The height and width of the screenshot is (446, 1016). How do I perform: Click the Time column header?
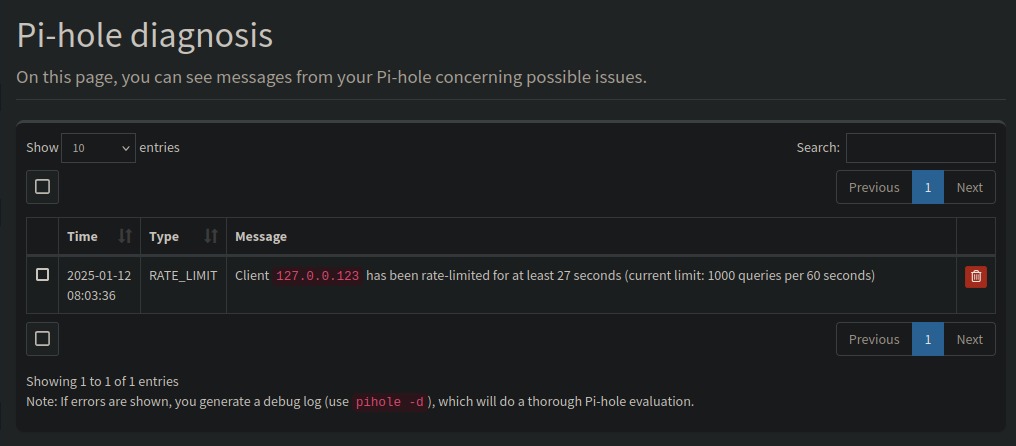[x=99, y=237]
